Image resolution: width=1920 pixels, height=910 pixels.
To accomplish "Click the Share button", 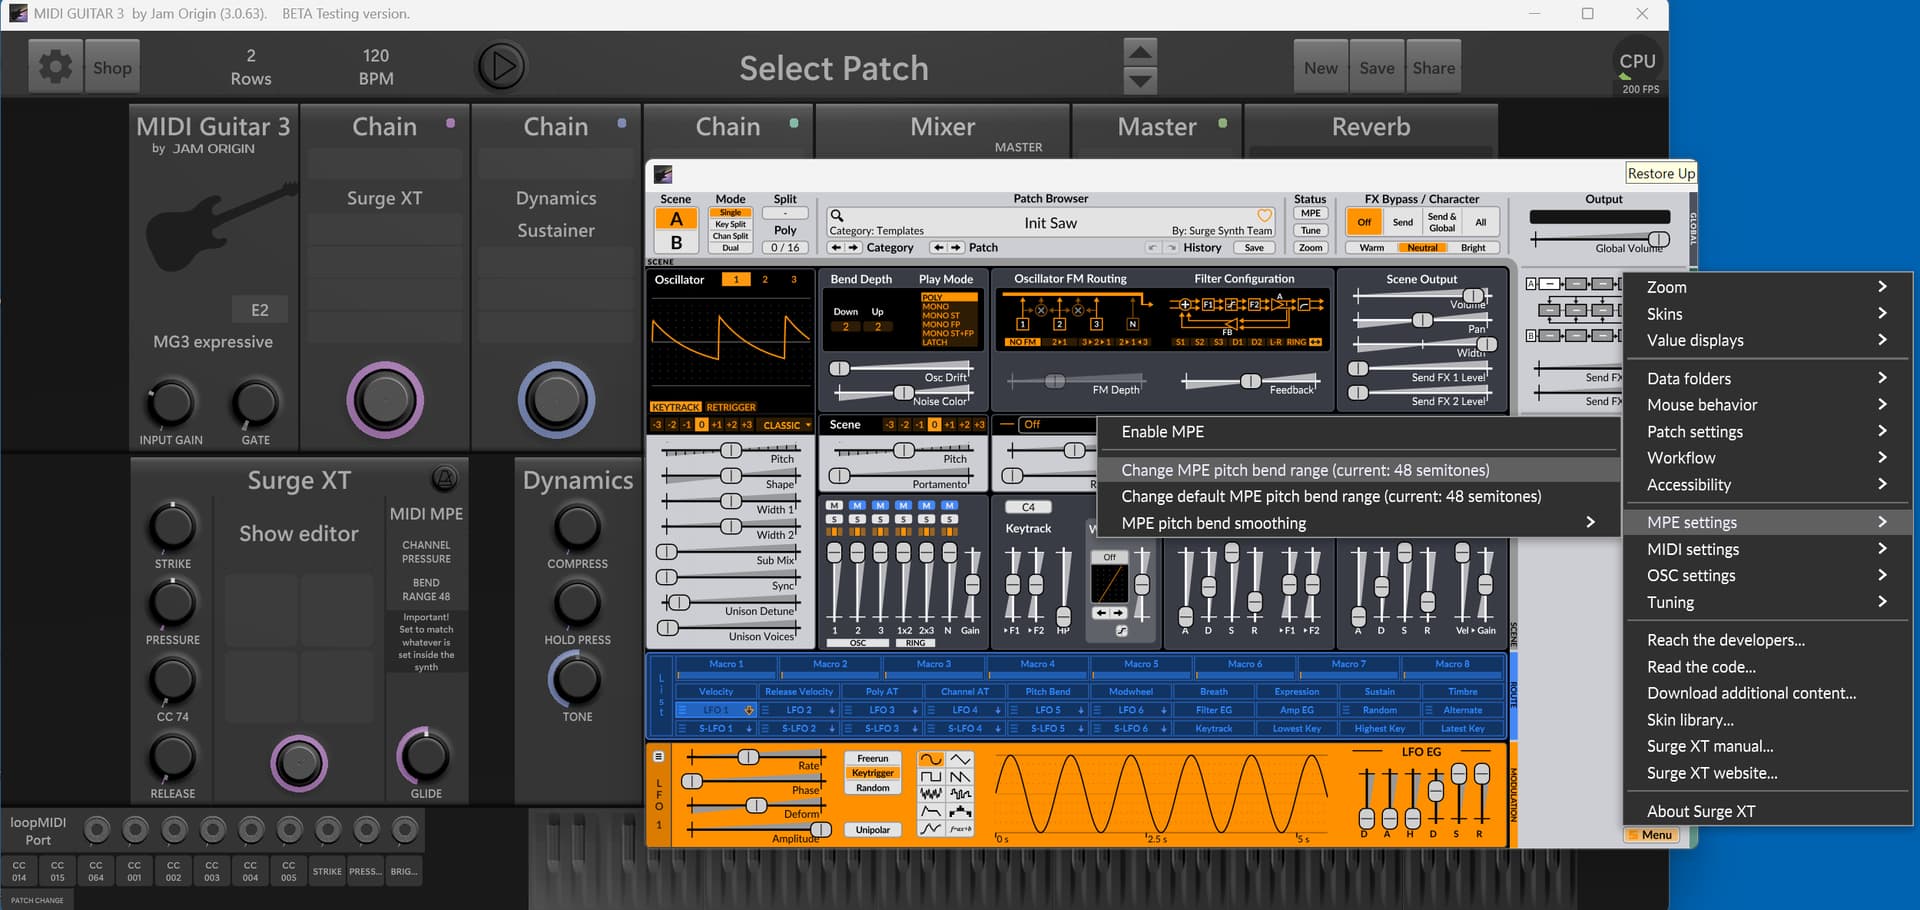I will [x=1433, y=67].
